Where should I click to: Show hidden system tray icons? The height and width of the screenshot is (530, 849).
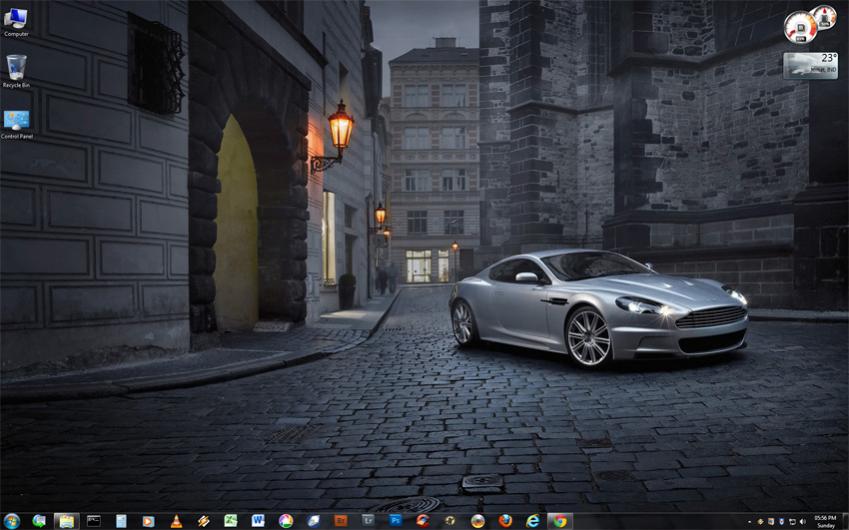tap(749, 522)
